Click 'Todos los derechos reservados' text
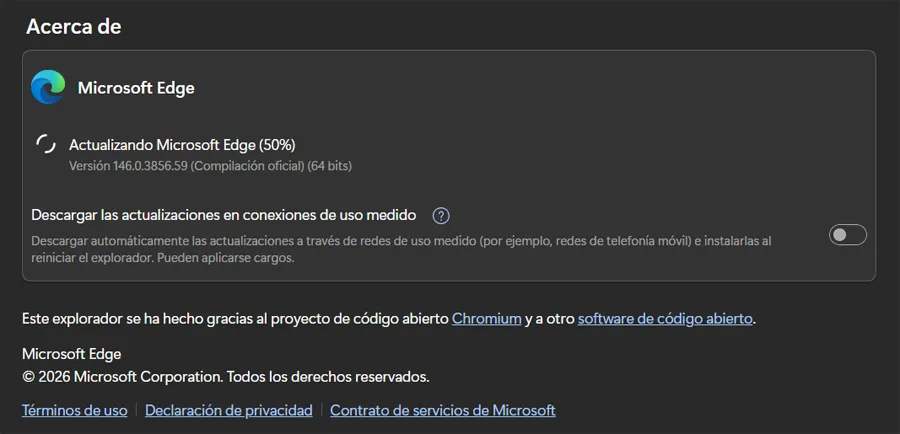900x434 pixels. pyautogui.click(x=328, y=377)
